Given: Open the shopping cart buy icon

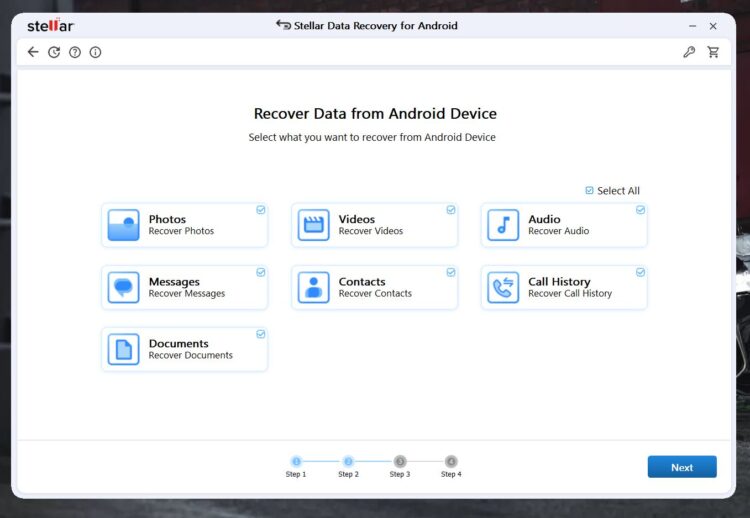Looking at the screenshot, I should [713, 52].
